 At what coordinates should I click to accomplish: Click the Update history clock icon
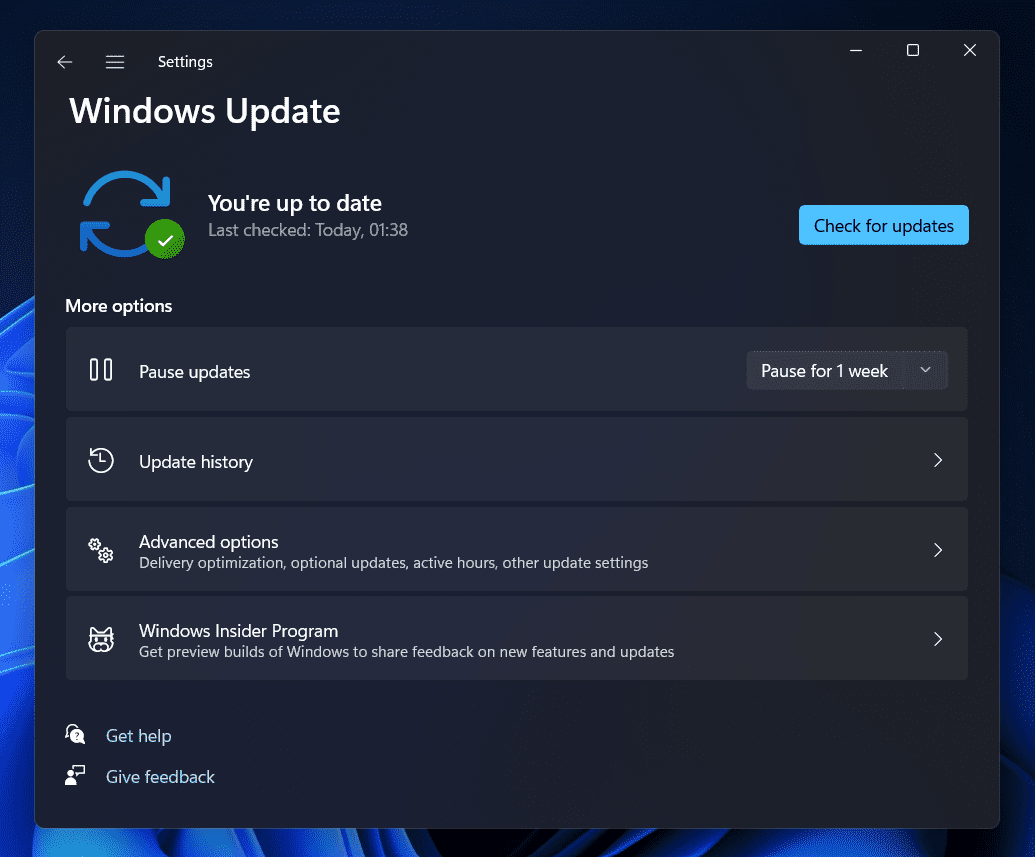click(101, 461)
